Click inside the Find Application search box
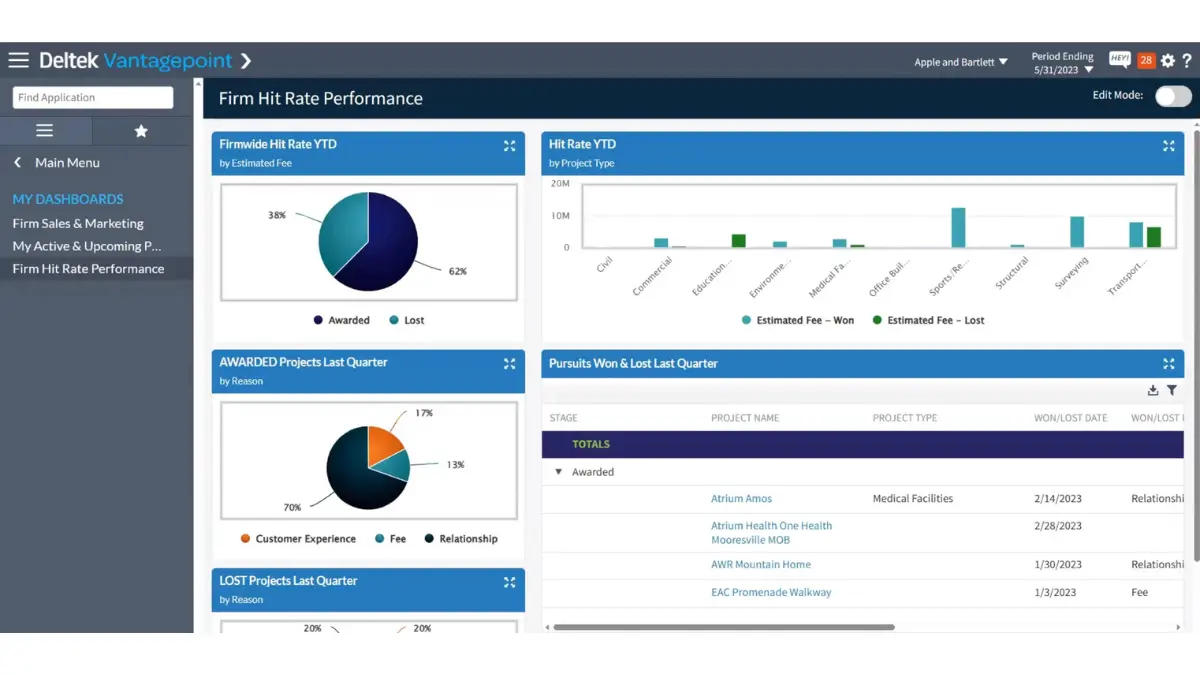The image size is (1200, 675). [x=92, y=97]
